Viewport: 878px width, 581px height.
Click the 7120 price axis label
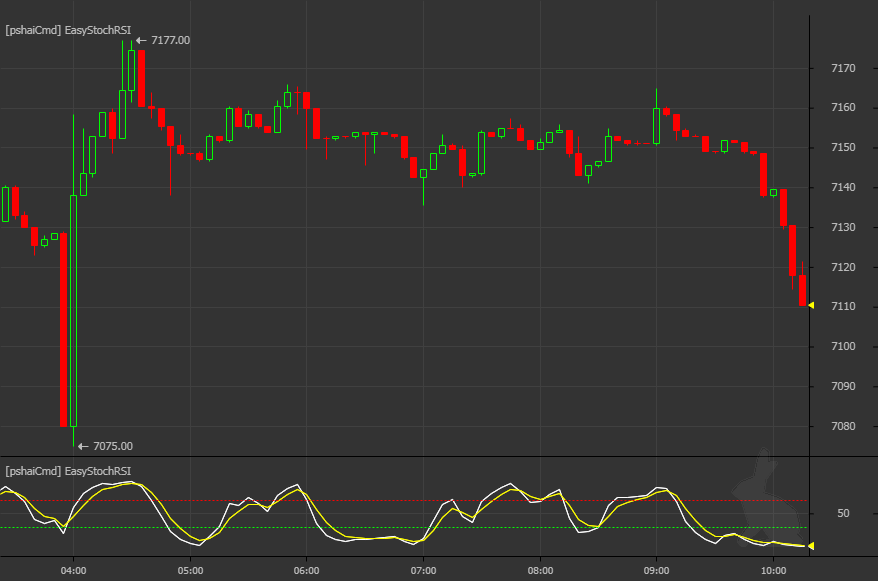pos(843,267)
